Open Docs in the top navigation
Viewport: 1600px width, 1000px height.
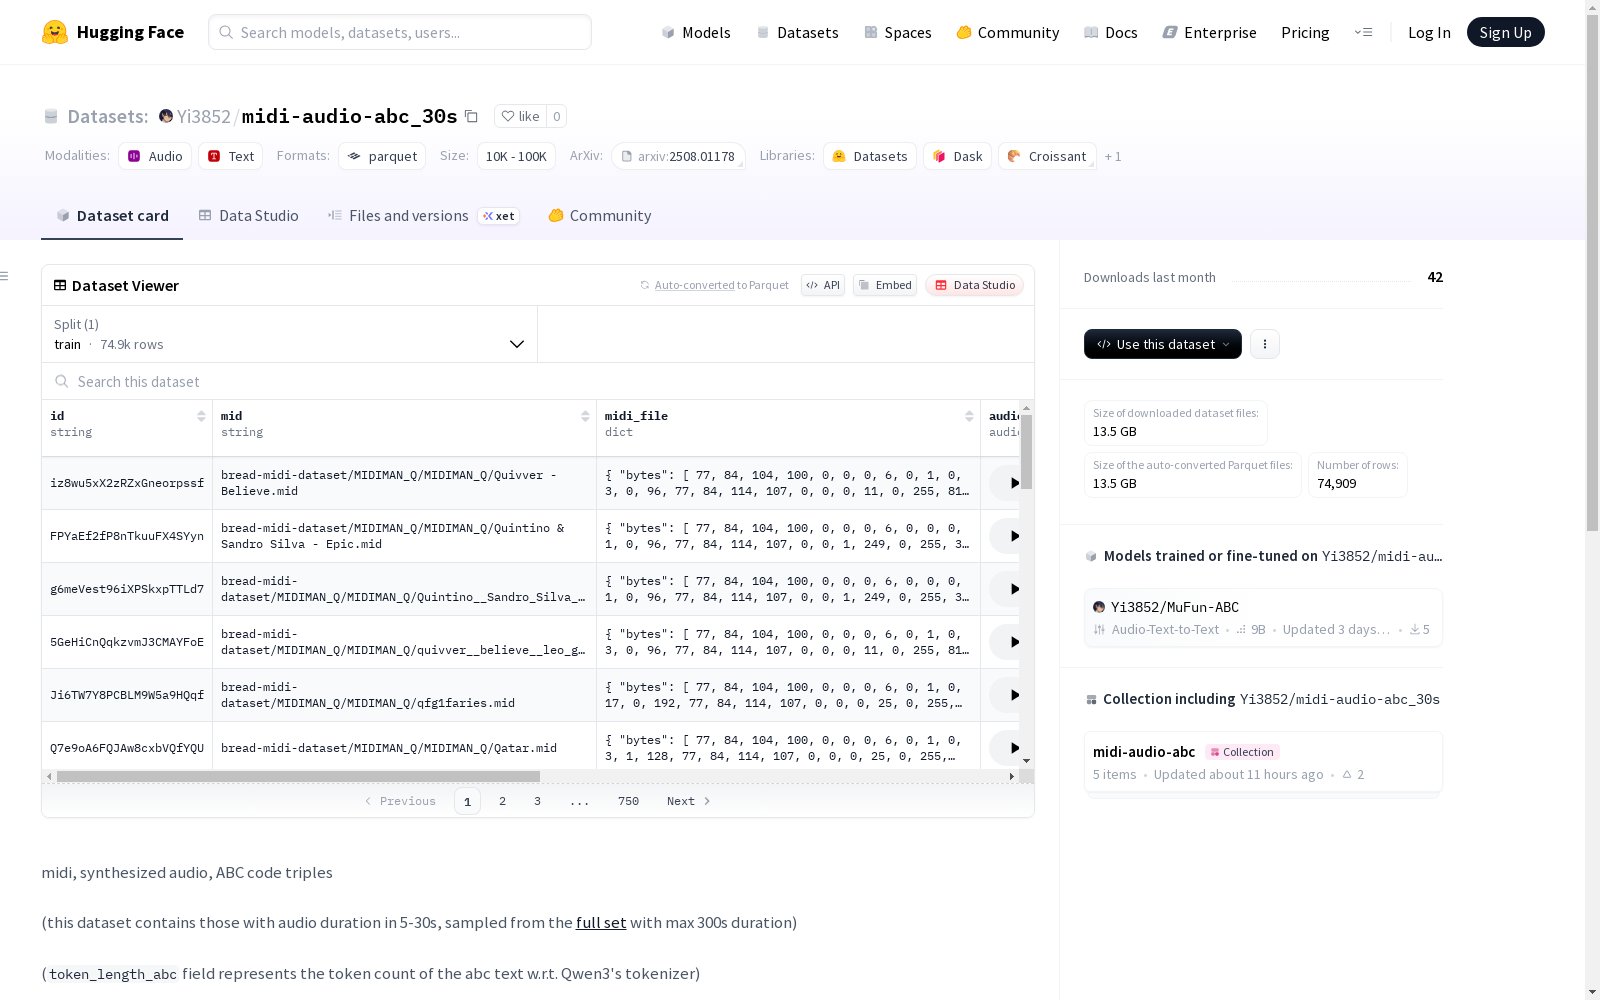1111,32
